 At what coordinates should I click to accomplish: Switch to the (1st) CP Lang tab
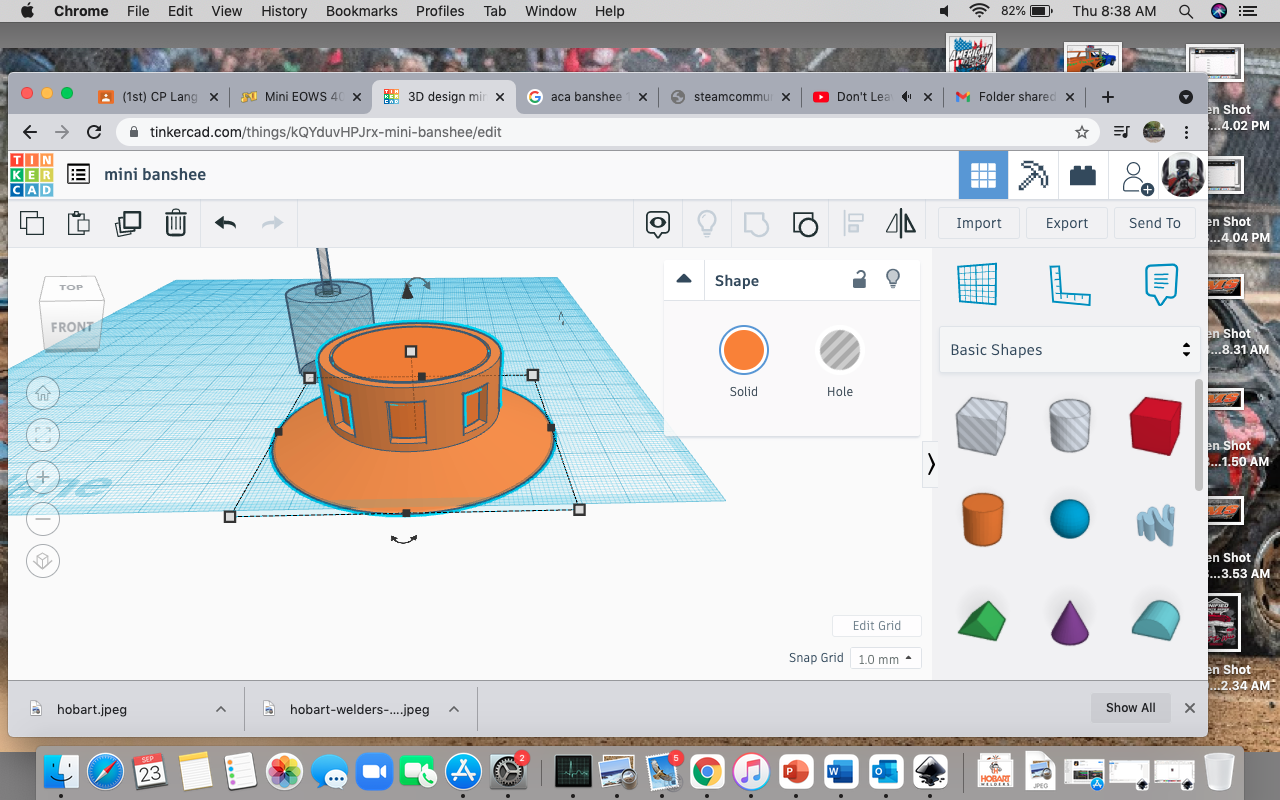pos(158,97)
